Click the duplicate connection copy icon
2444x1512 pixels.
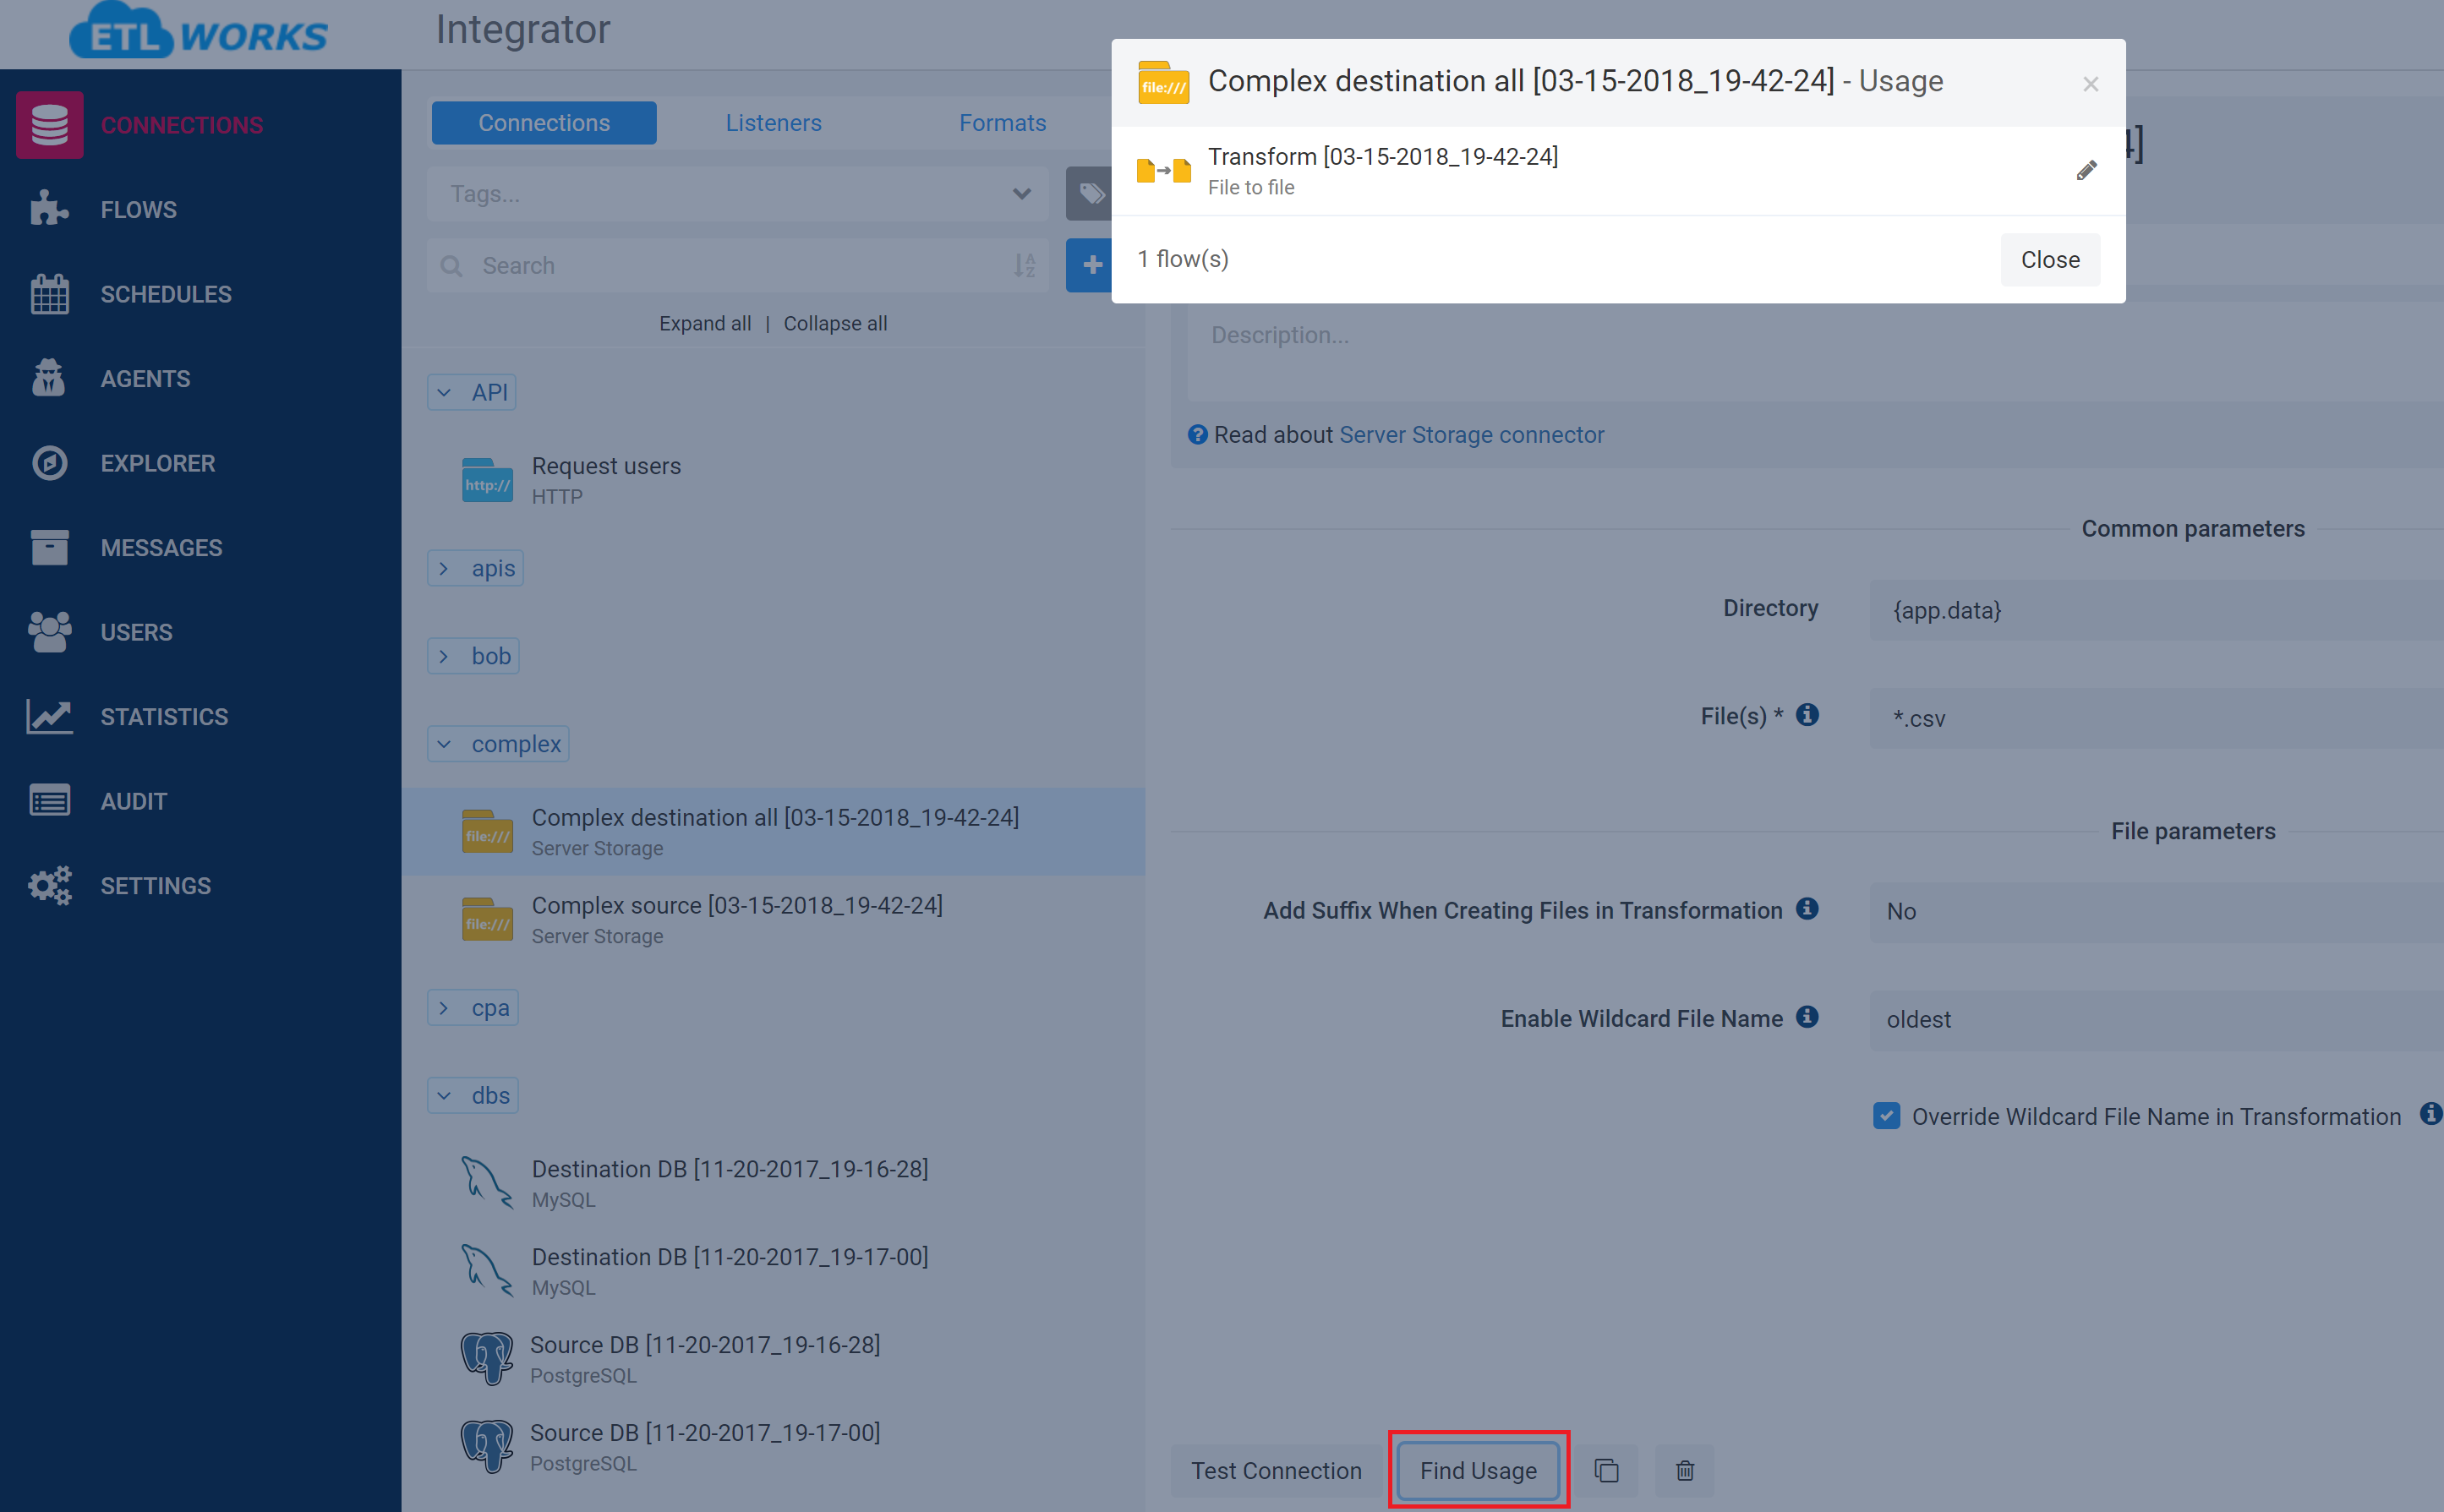pyautogui.click(x=1606, y=1470)
